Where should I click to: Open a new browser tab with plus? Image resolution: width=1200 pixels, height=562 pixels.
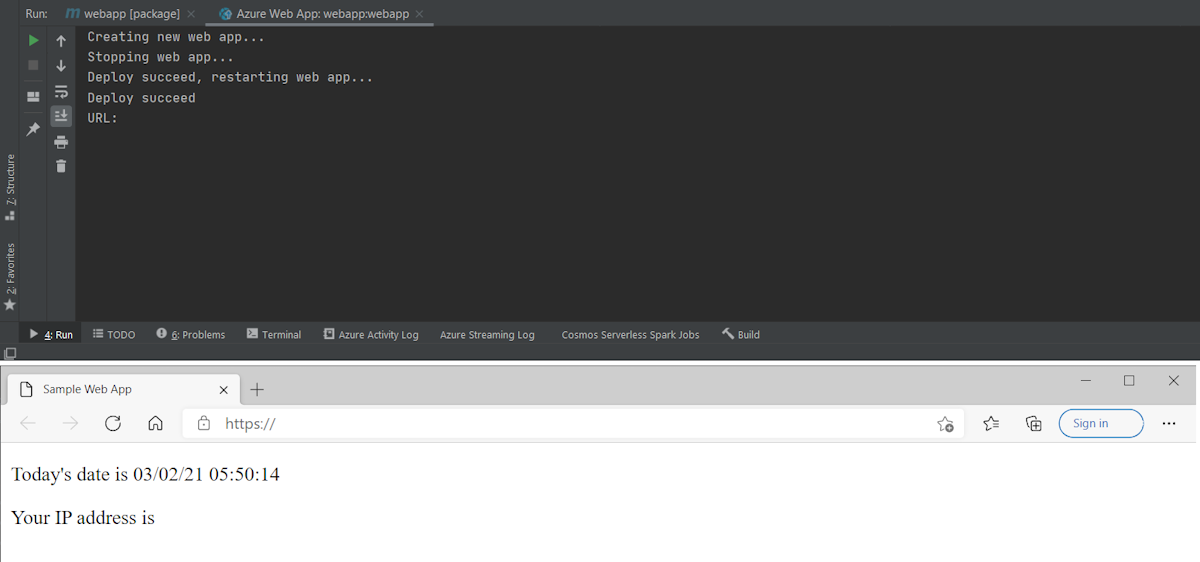[257, 390]
